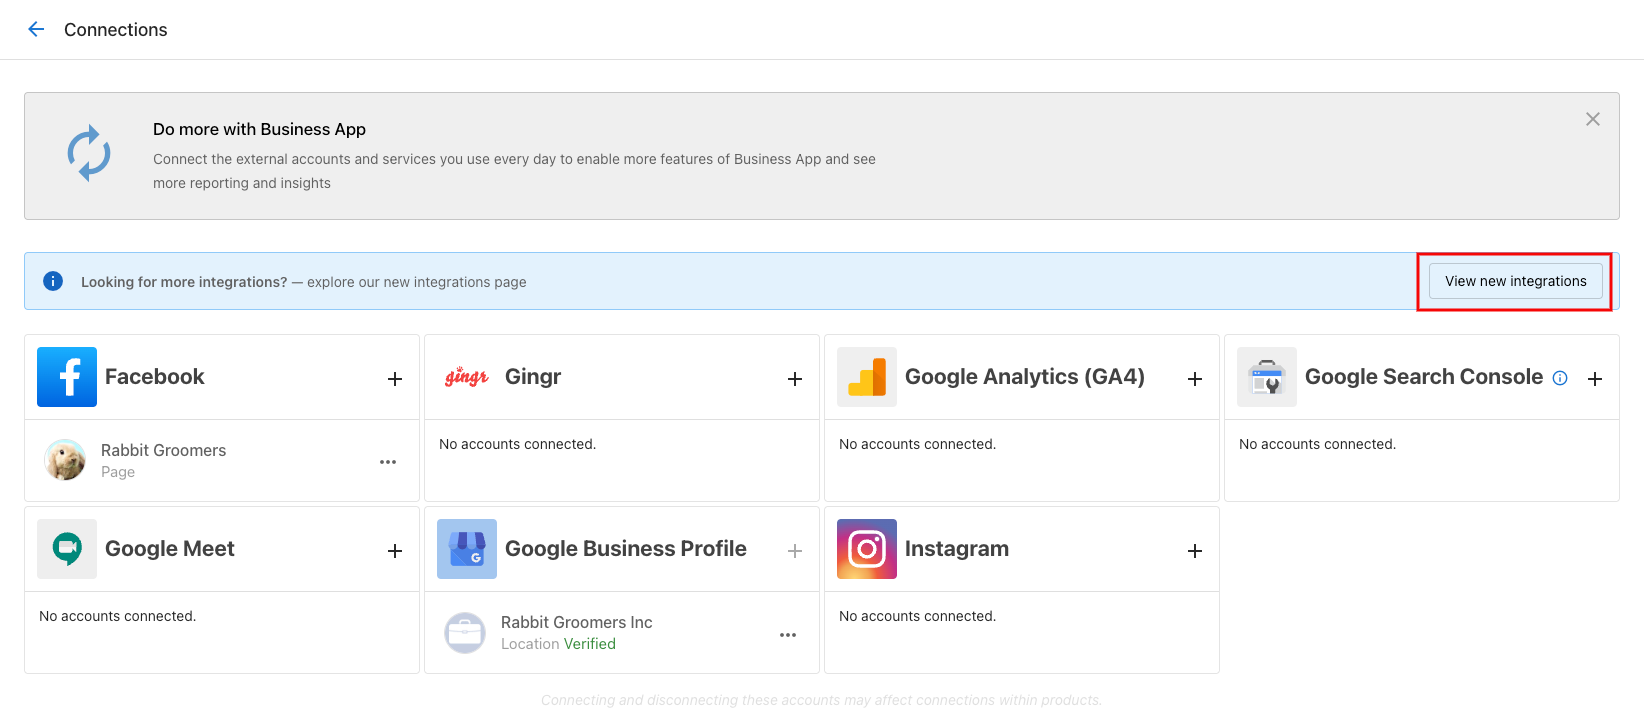
Task: Go back using the Connections arrow
Action: click(36, 29)
